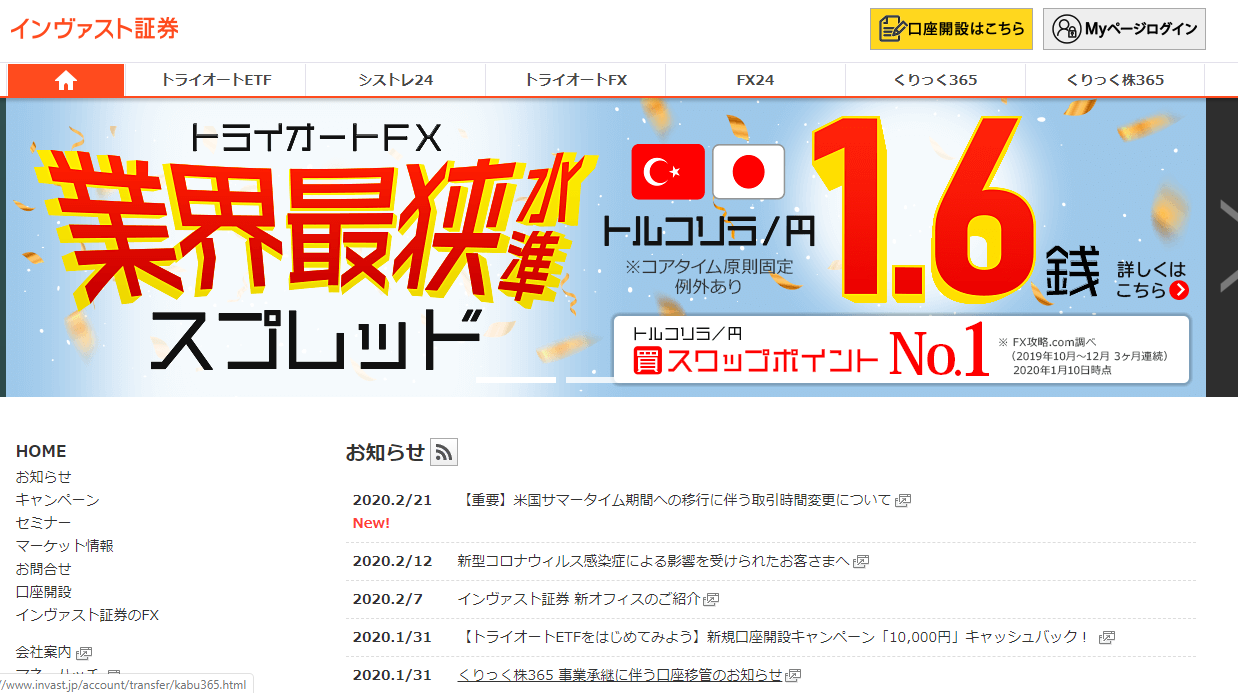The width and height of the screenshot is (1238, 693).
Task: Open the HOME sidebar link
Action: [41, 451]
